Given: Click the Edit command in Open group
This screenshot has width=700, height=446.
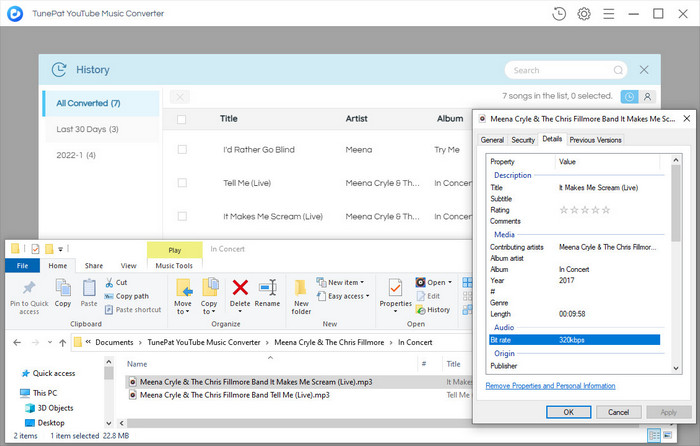Looking at the screenshot, I should click(428, 296).
